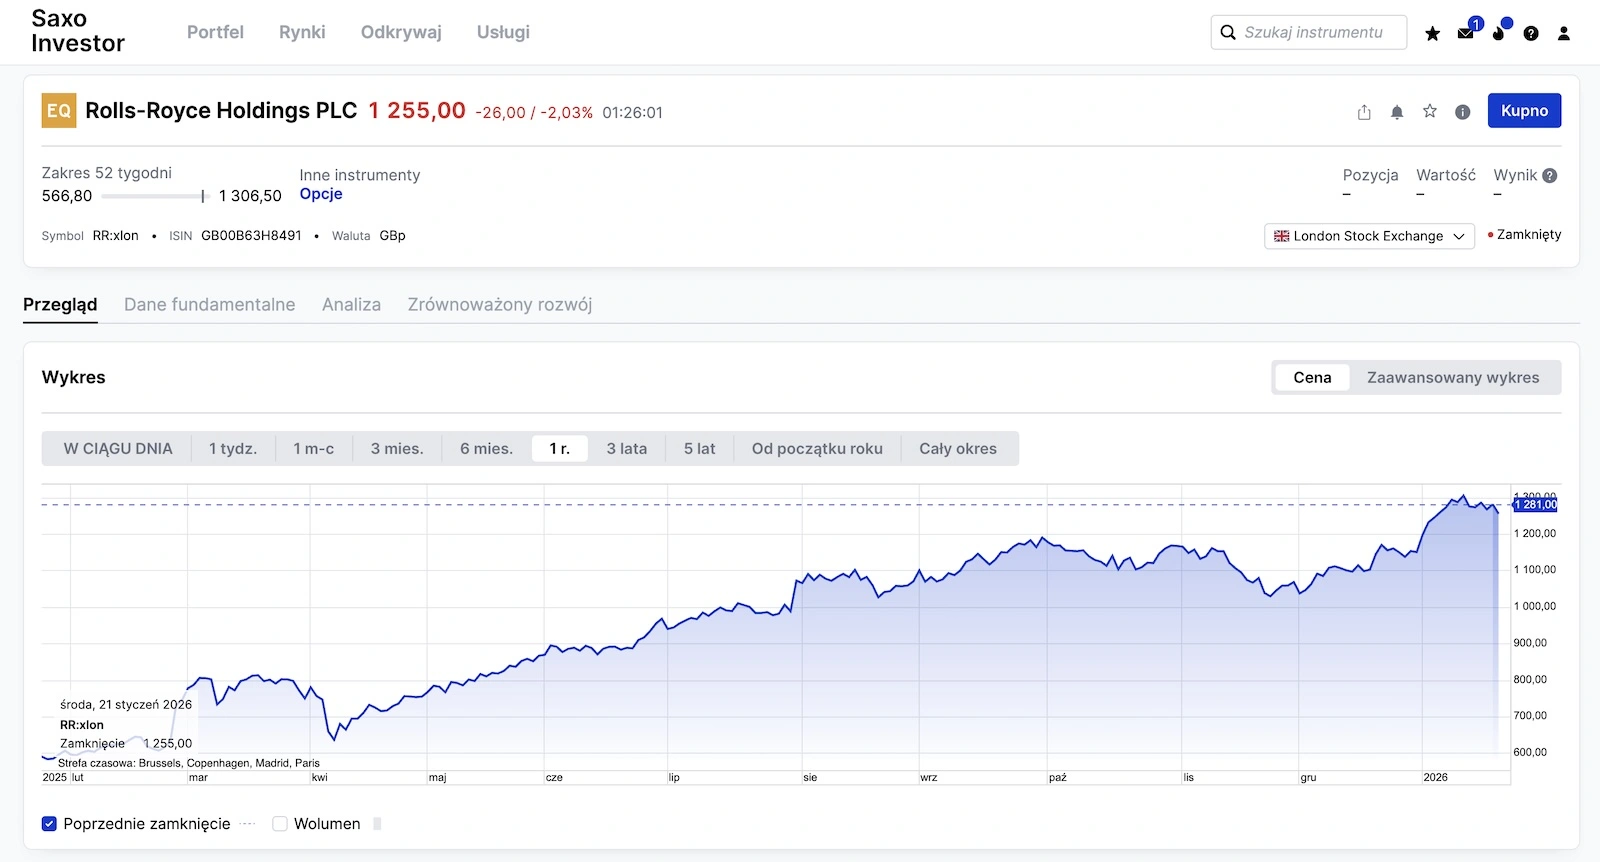This screenshot has width=1600, height=862.
Task: Open the Opcje link
Action: click(x=321, y=194)
